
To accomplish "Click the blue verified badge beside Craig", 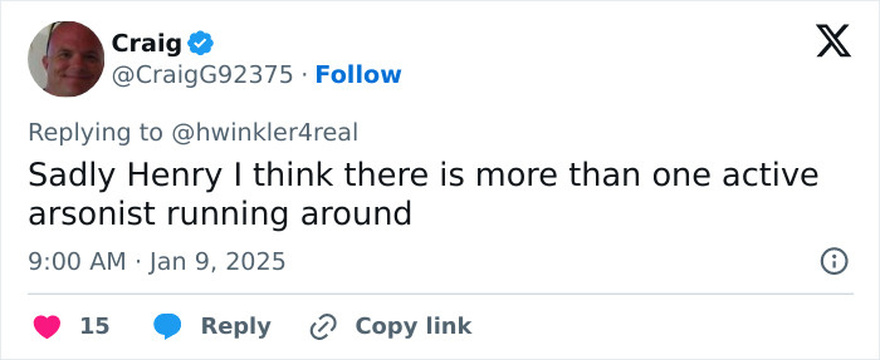I will coord(200,43).
